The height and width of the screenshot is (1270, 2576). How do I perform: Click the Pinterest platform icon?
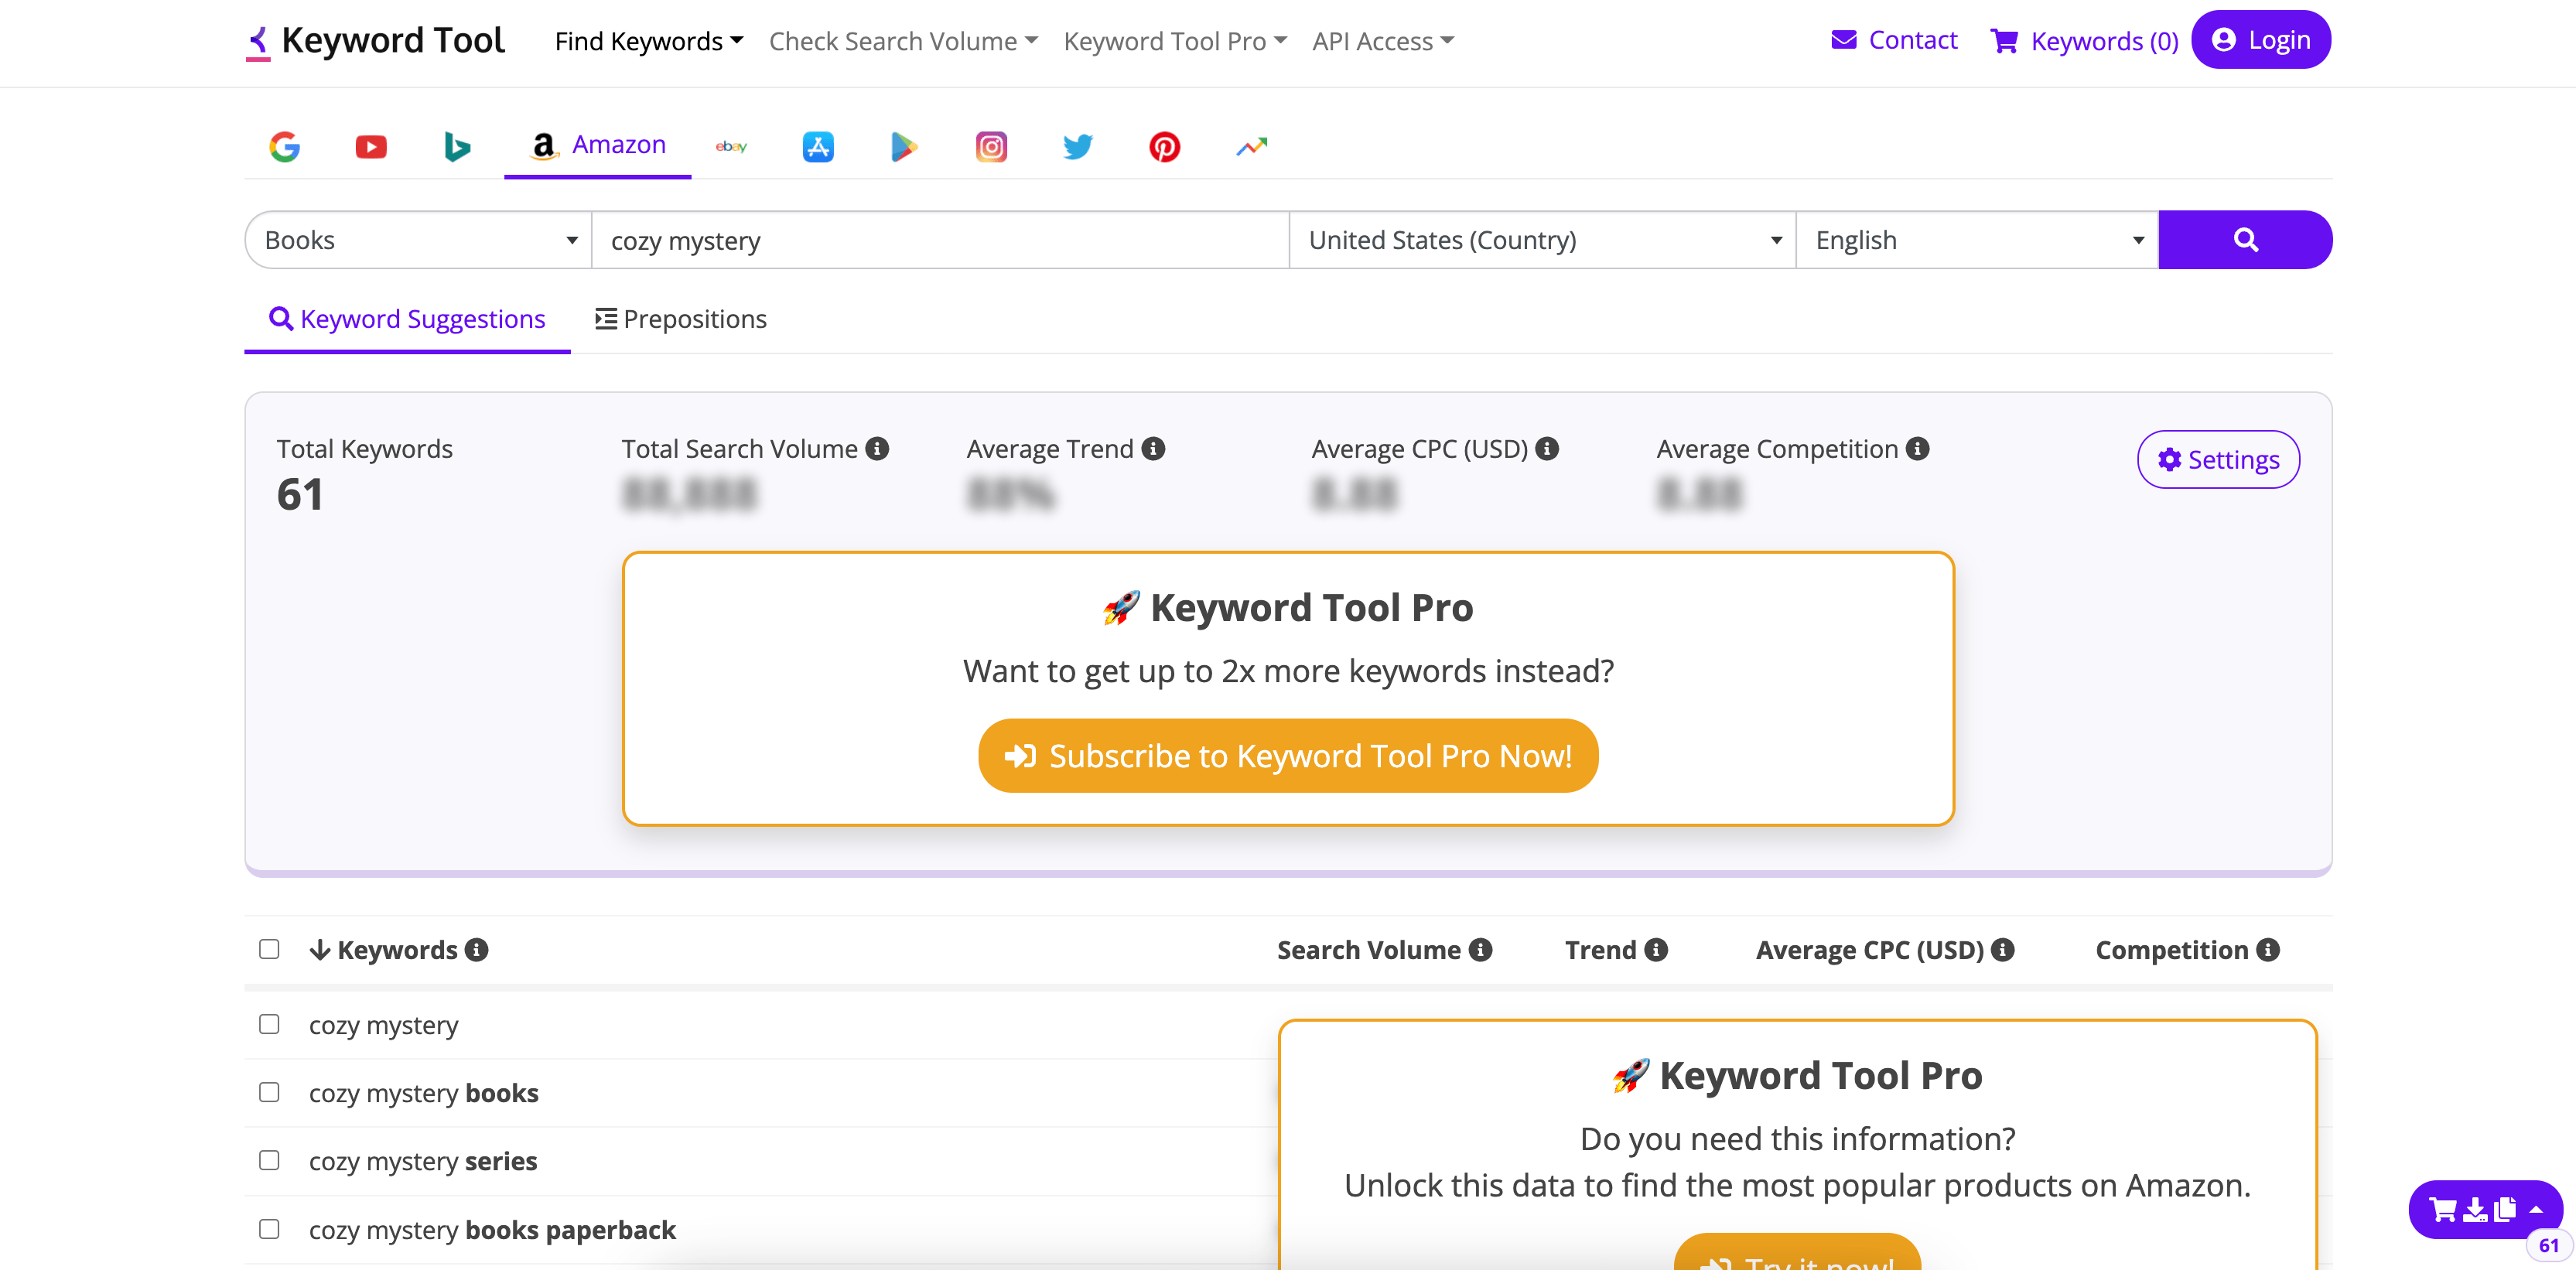[x=1167, y=145]
